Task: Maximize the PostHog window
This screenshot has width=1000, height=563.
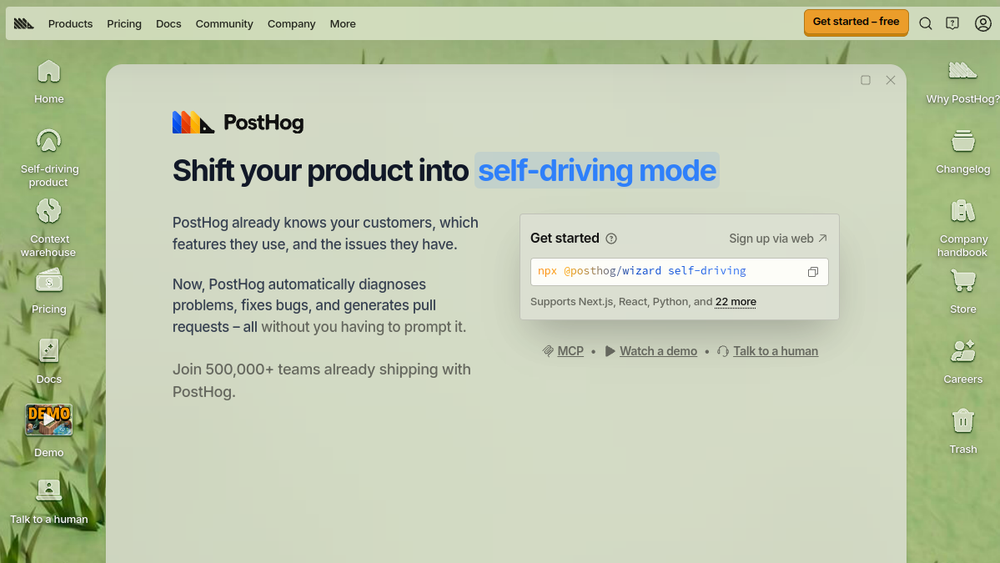Action: coord(865,80)
